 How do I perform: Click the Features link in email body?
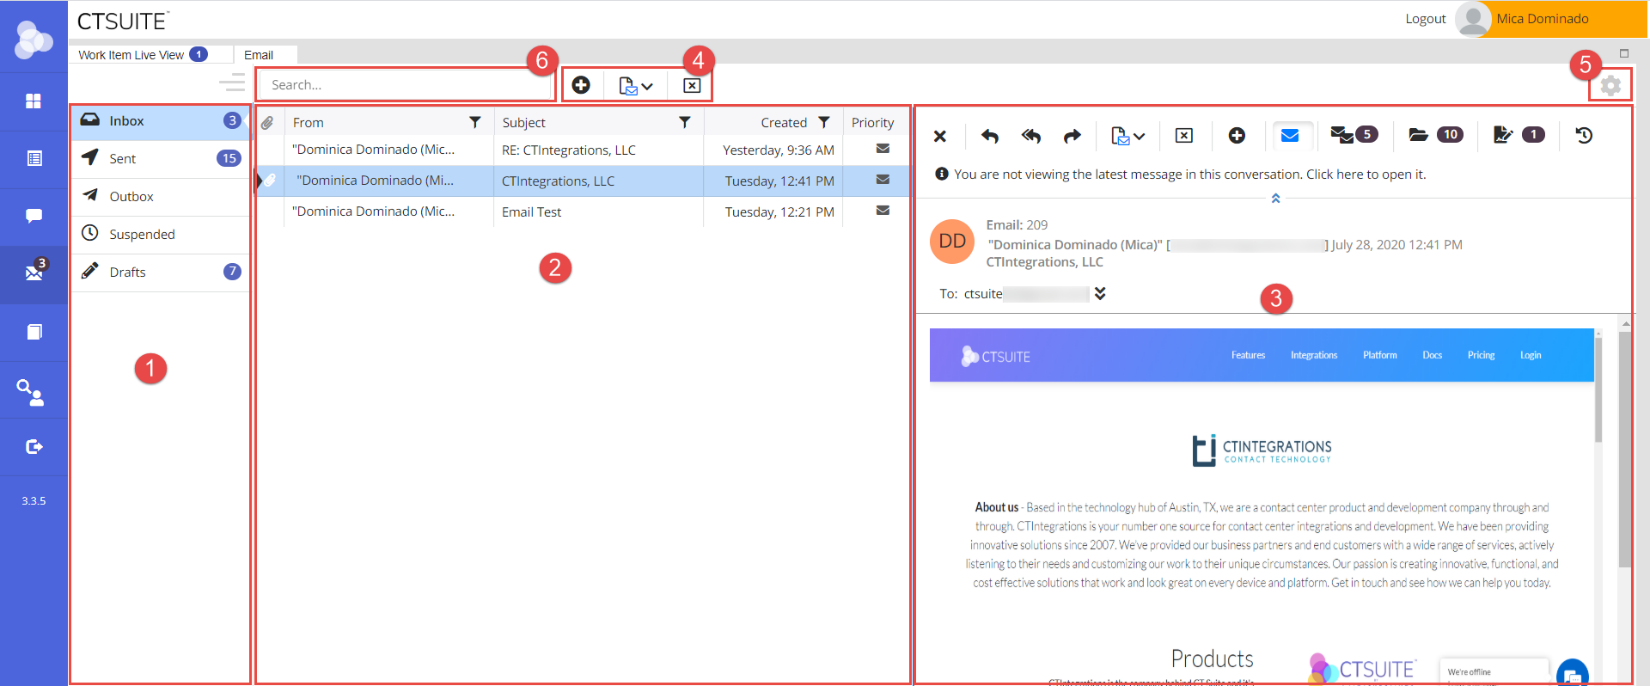point(1248,355)
